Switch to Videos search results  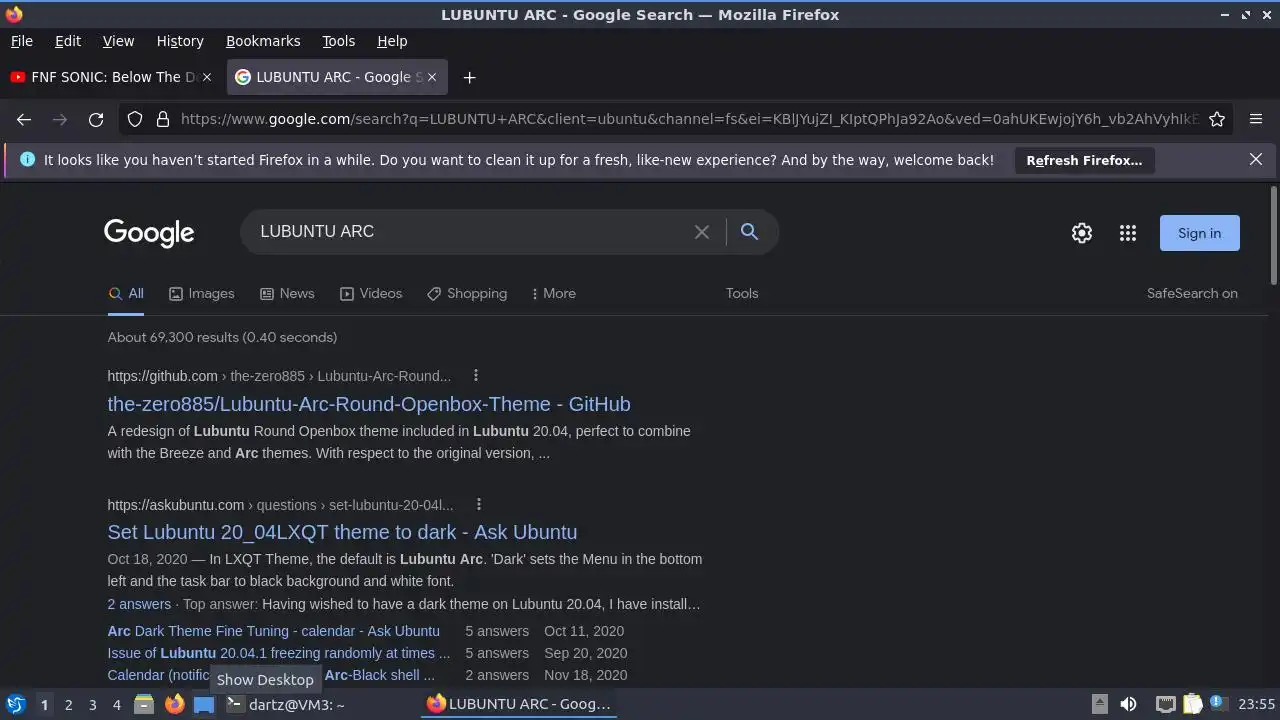[x=371, y=293]
